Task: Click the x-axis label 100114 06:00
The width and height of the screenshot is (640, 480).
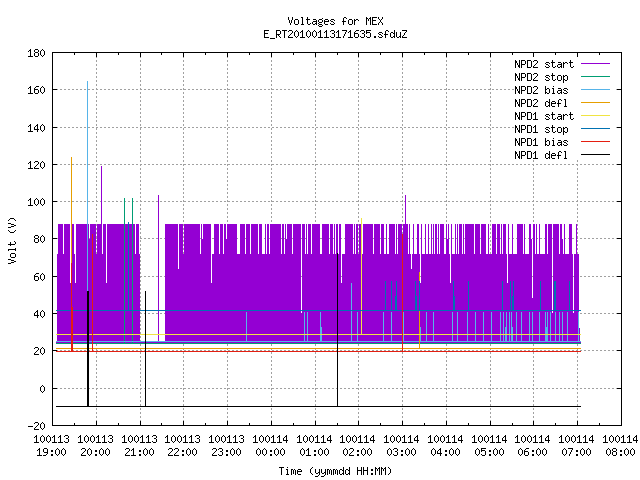Action: pyautogui.click(x=532, y=446)
